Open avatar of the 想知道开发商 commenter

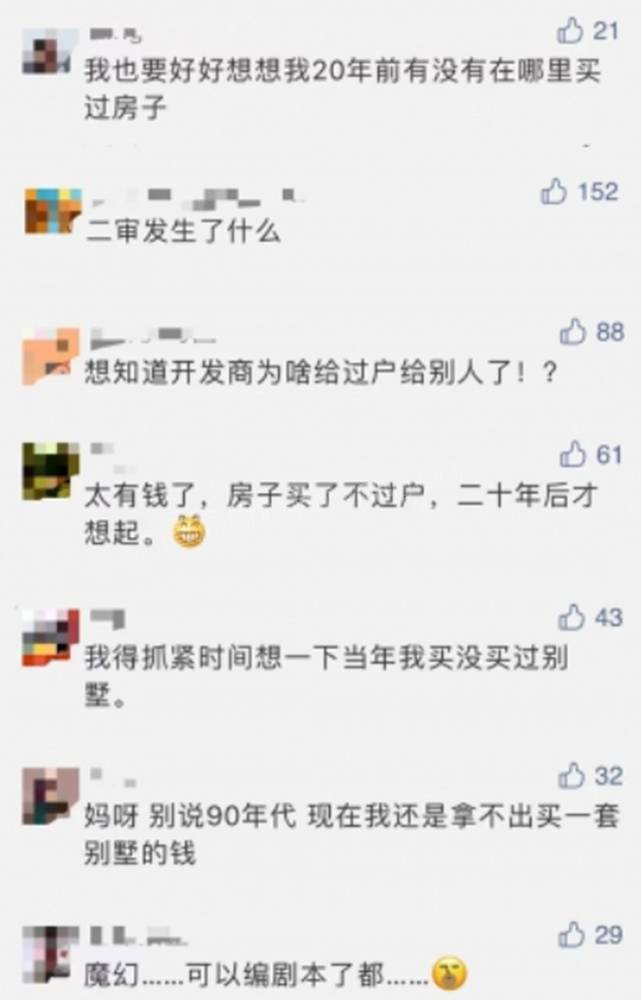(x=51, y=357)
